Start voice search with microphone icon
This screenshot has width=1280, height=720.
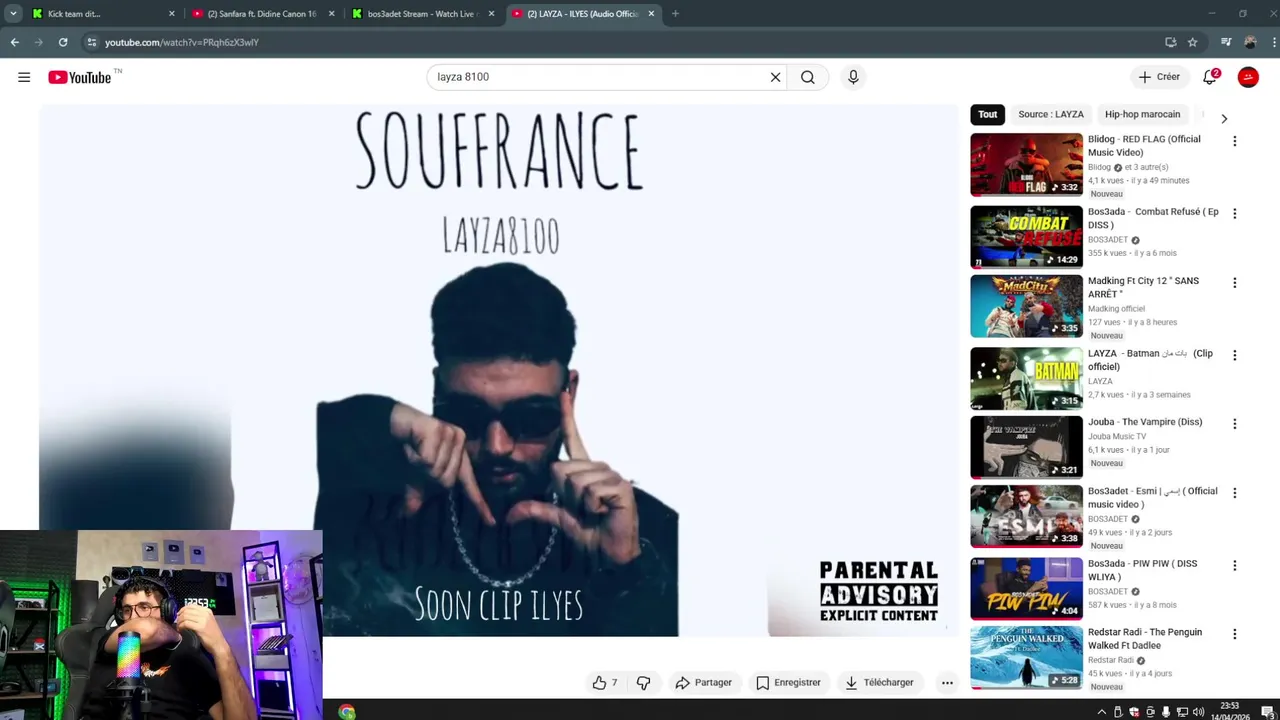coord(853,77)
